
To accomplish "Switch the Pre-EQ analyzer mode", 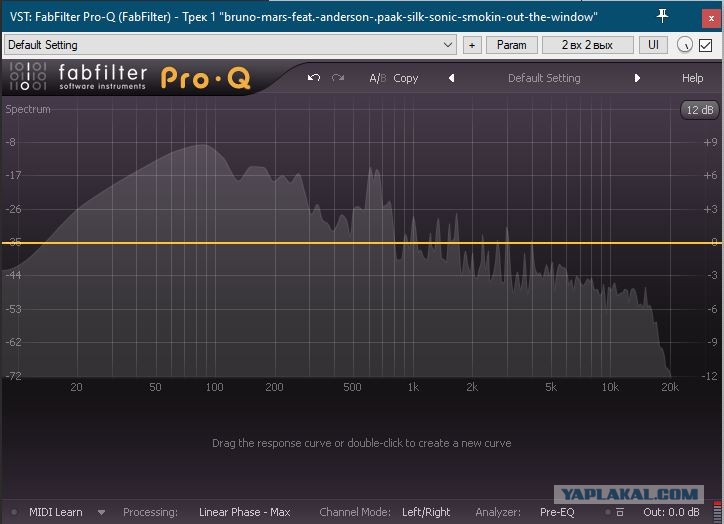I will 557,512.
